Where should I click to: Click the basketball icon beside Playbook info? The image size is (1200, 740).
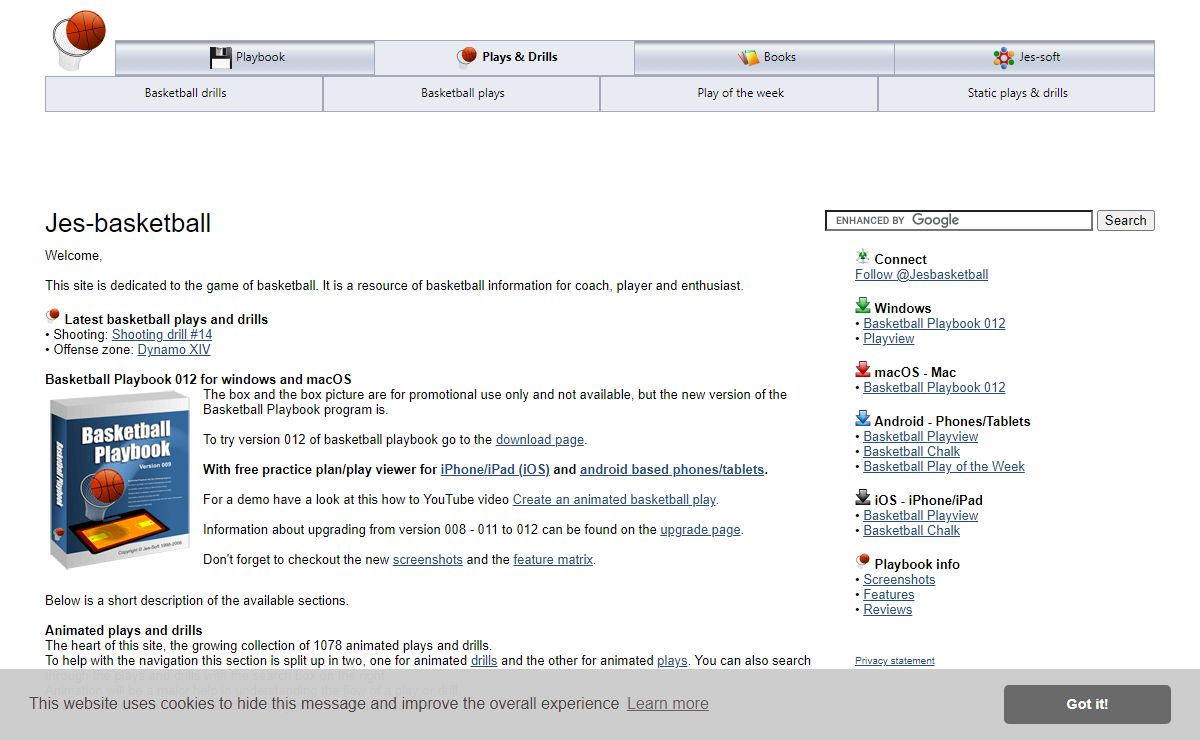[863, 562]
